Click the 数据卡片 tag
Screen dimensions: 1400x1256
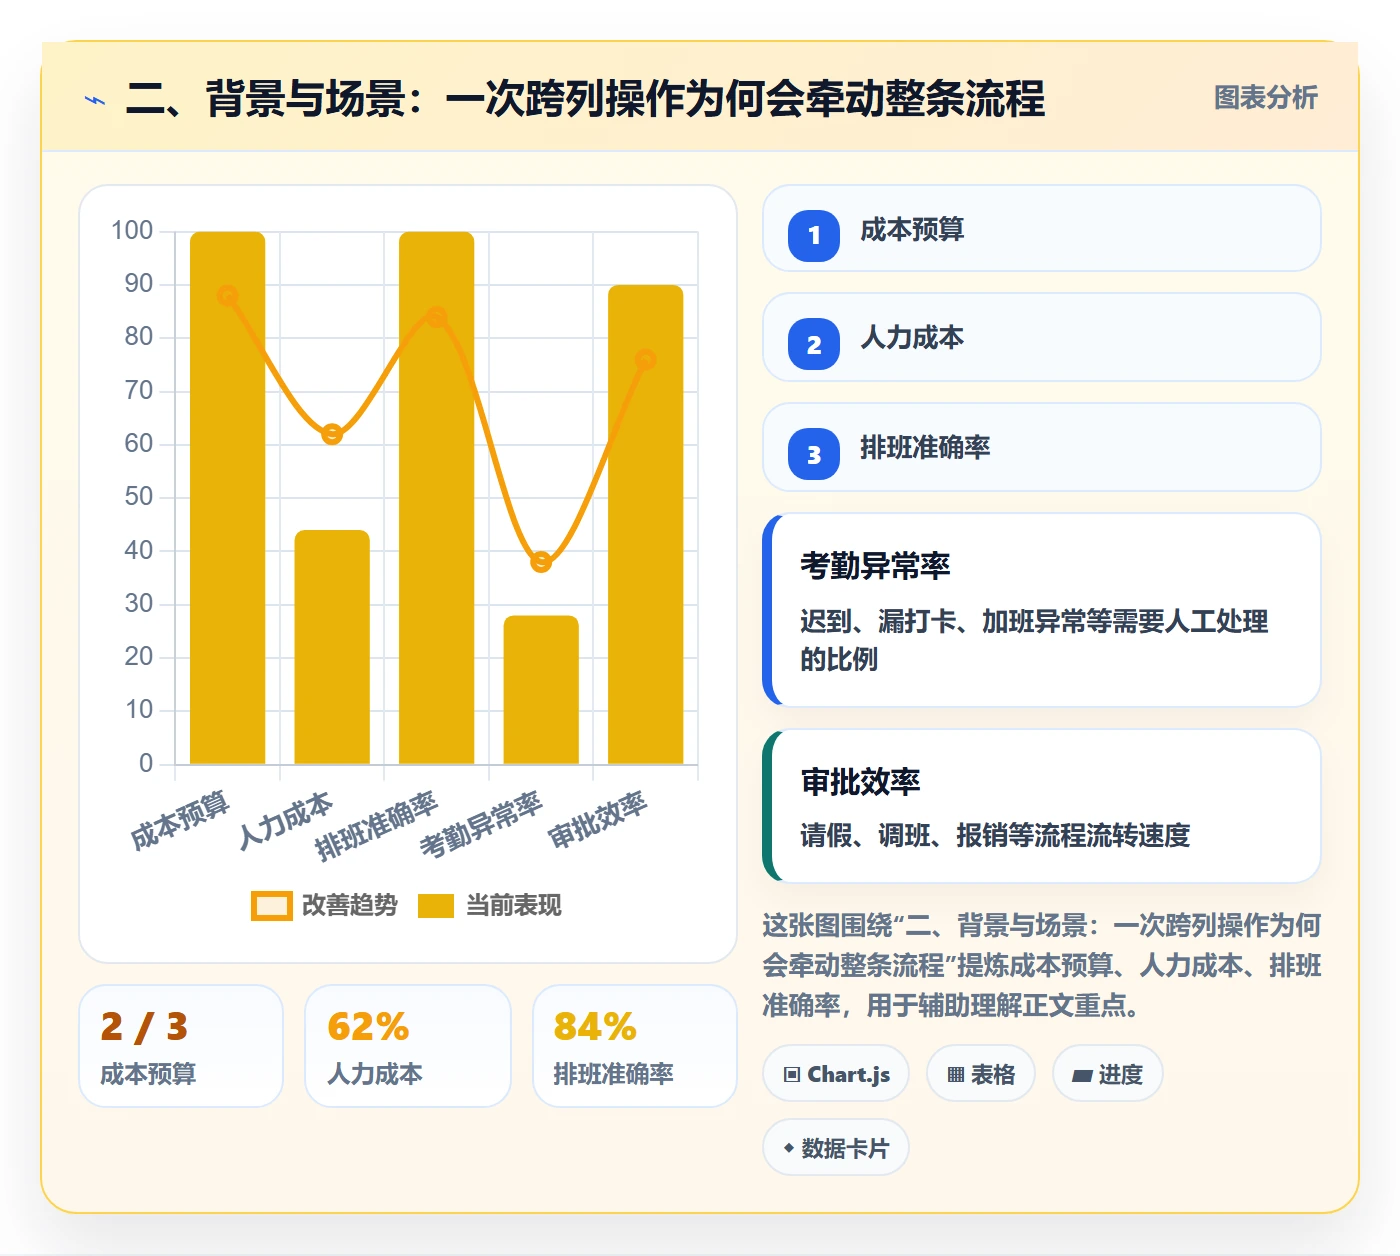836,1148
